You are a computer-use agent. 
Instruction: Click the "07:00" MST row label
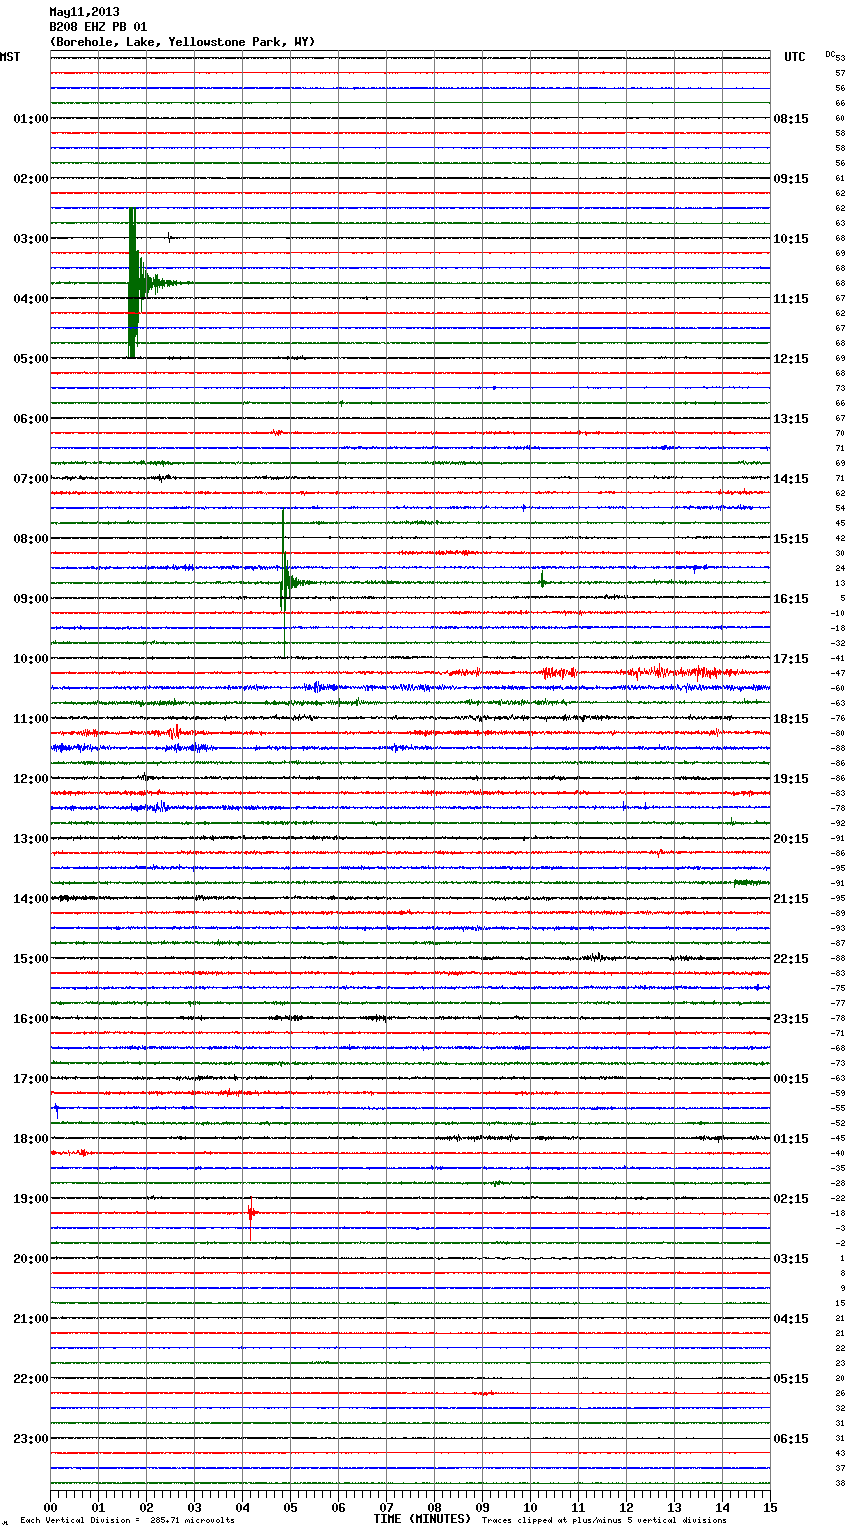point(31,479)
